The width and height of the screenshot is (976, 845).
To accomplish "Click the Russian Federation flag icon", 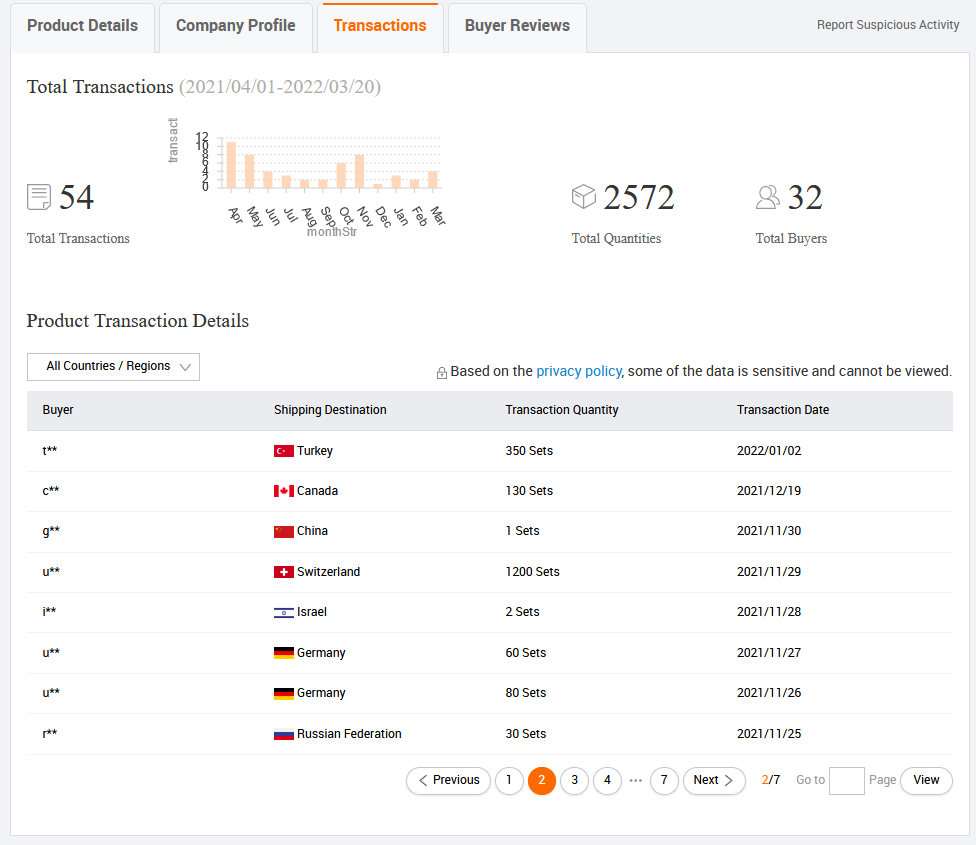I will point(283,734).
